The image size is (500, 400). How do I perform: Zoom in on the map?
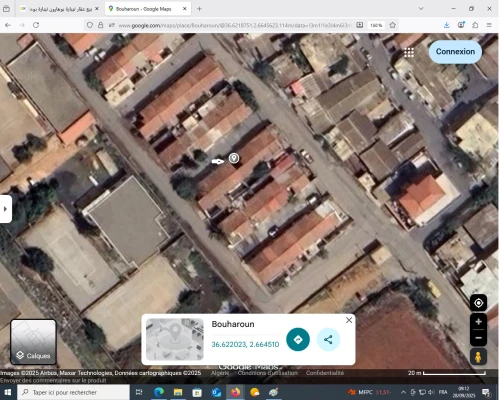(x=479, y=322)
